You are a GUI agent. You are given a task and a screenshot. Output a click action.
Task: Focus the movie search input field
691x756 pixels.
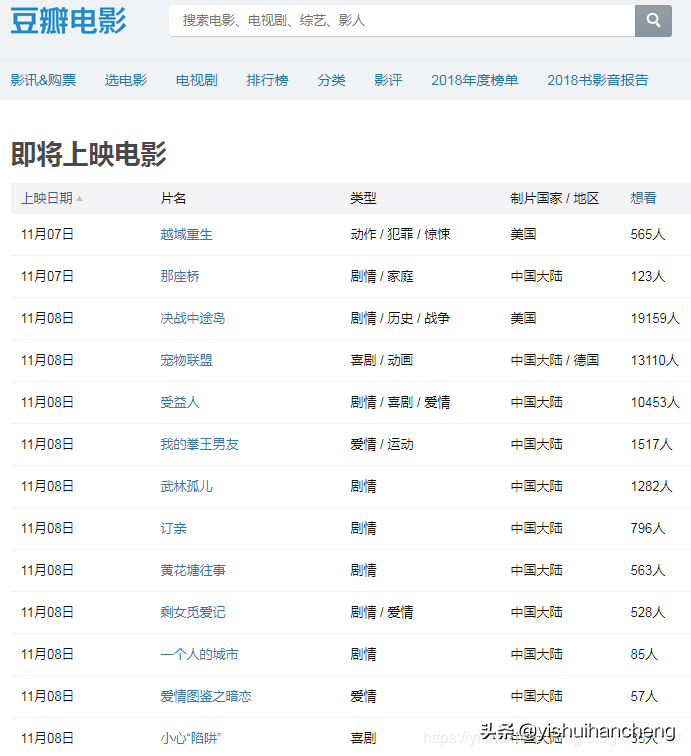(402, 21)
